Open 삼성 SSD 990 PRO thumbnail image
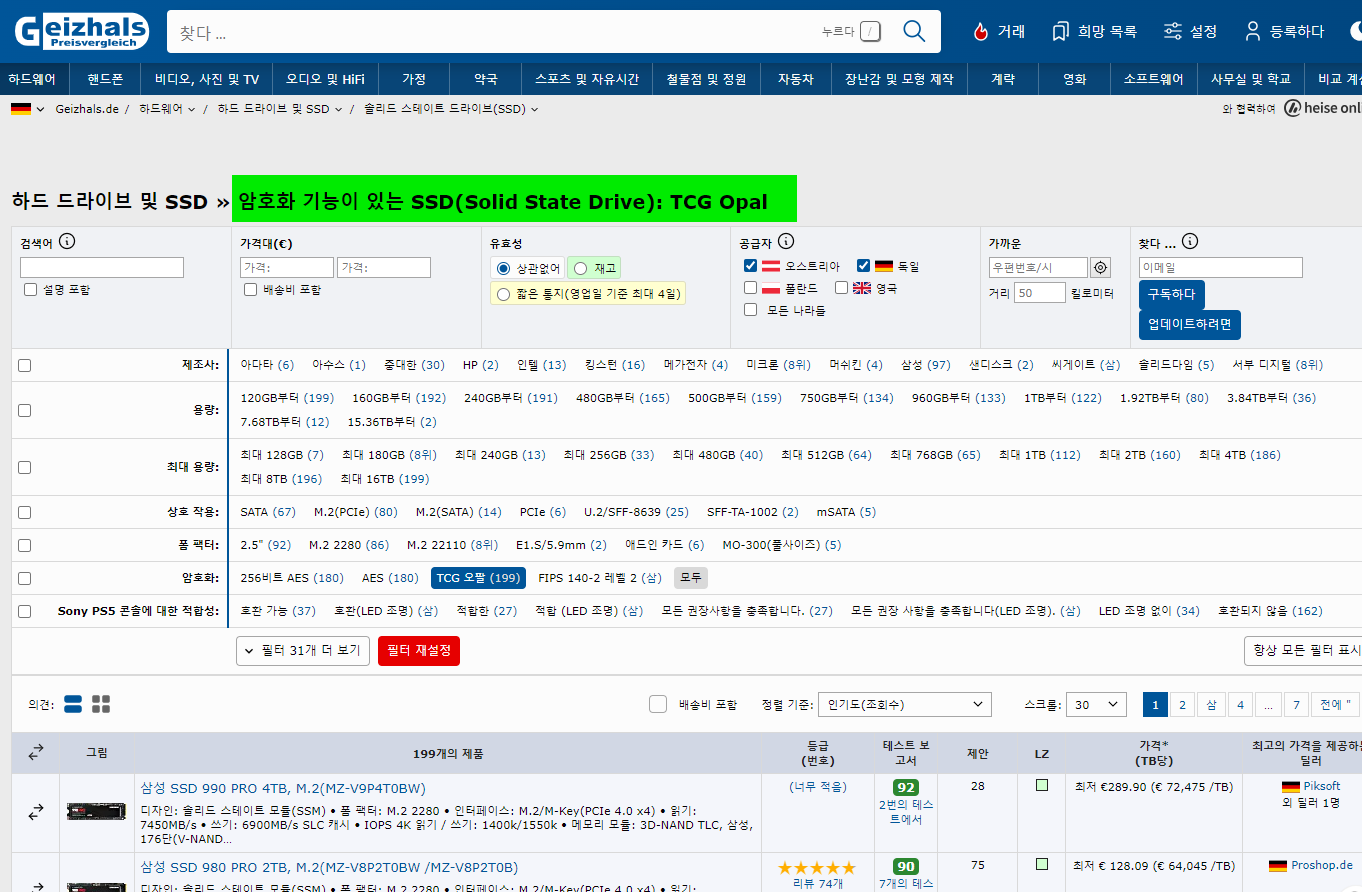This screenshot has width=1362, height=892. (x=96, y=811)
